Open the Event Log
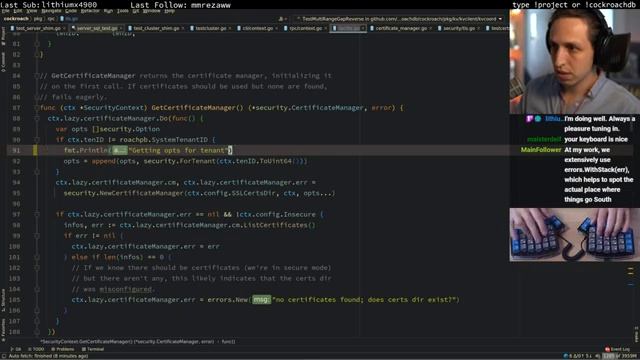The height and width of the screenshot is (360, 640). point(618,349)
